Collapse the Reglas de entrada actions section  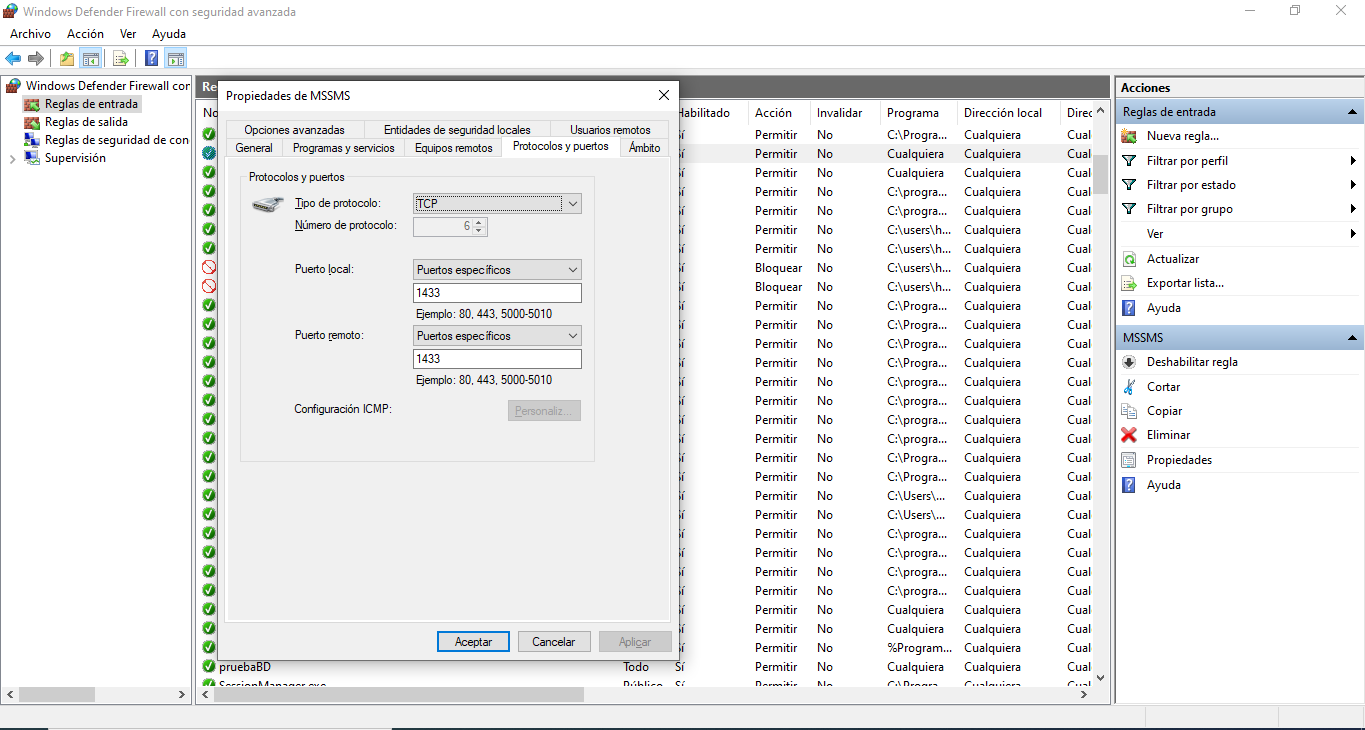(1352, 112)
